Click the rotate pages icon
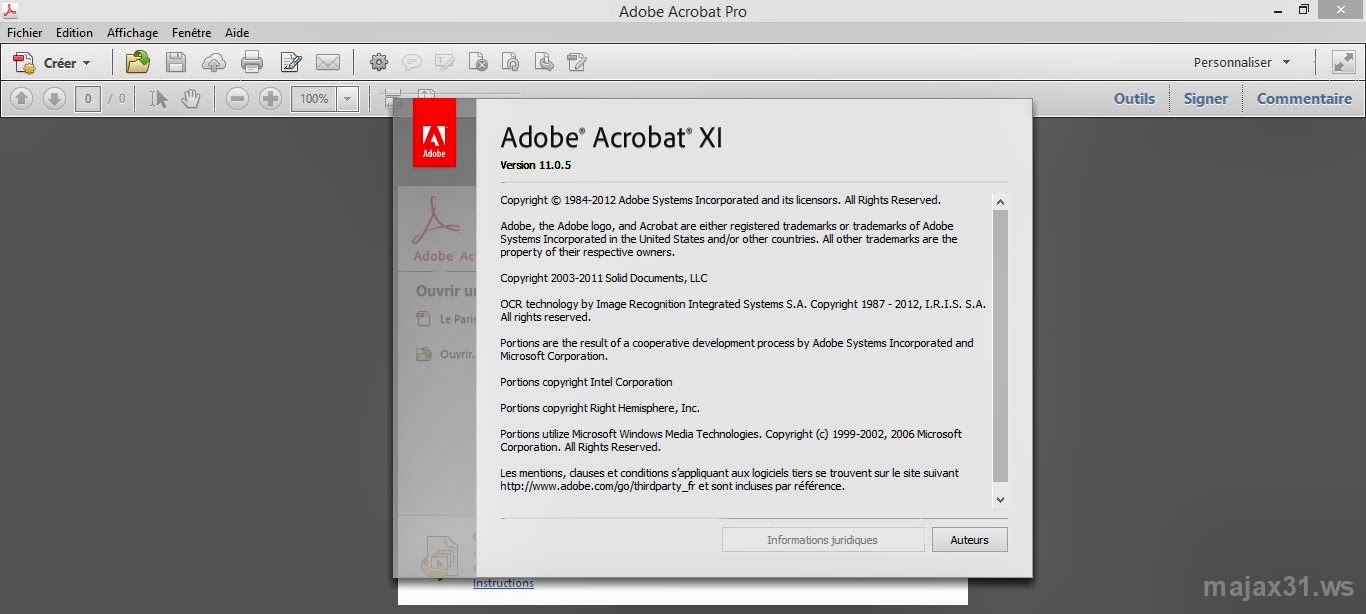Viewport: 1366px width, 614px height. coord(511,62)
